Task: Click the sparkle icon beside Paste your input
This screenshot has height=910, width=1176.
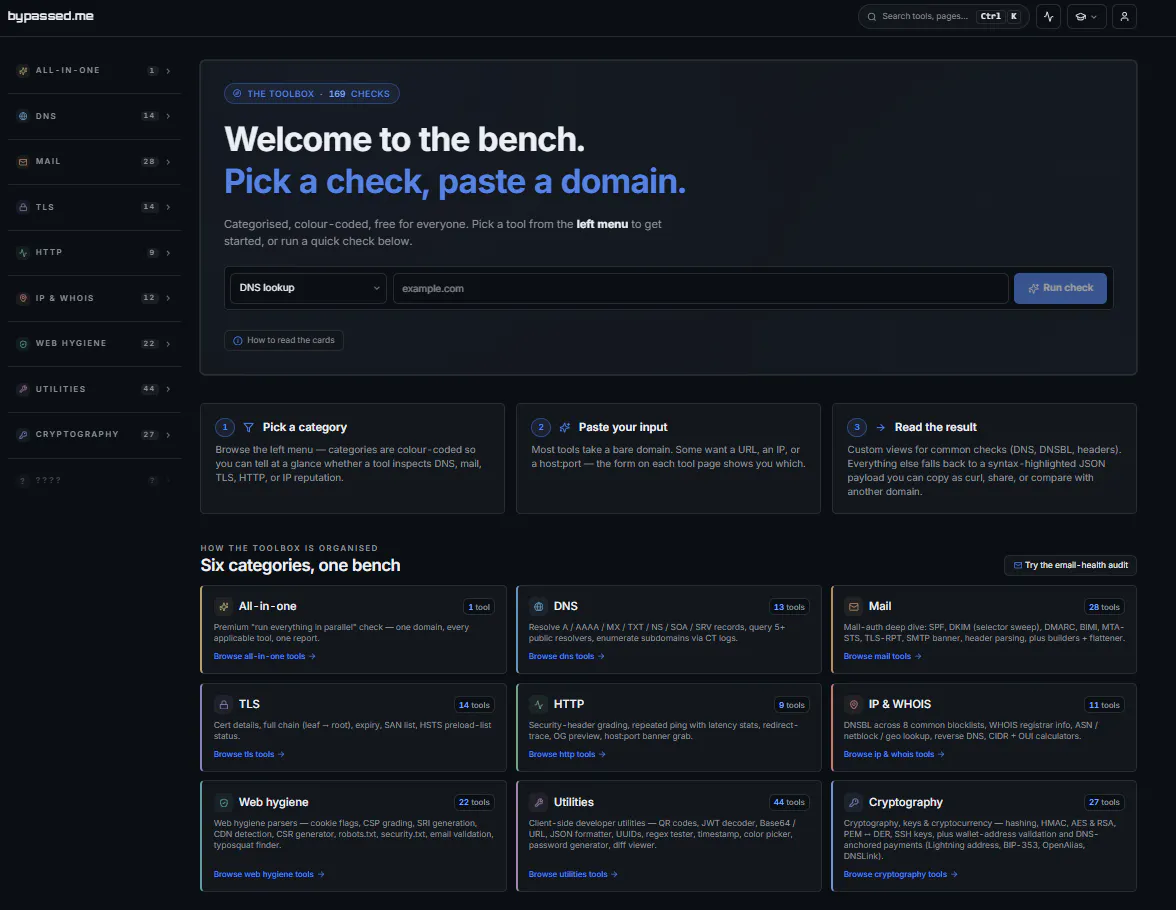Action: point(565,428)
